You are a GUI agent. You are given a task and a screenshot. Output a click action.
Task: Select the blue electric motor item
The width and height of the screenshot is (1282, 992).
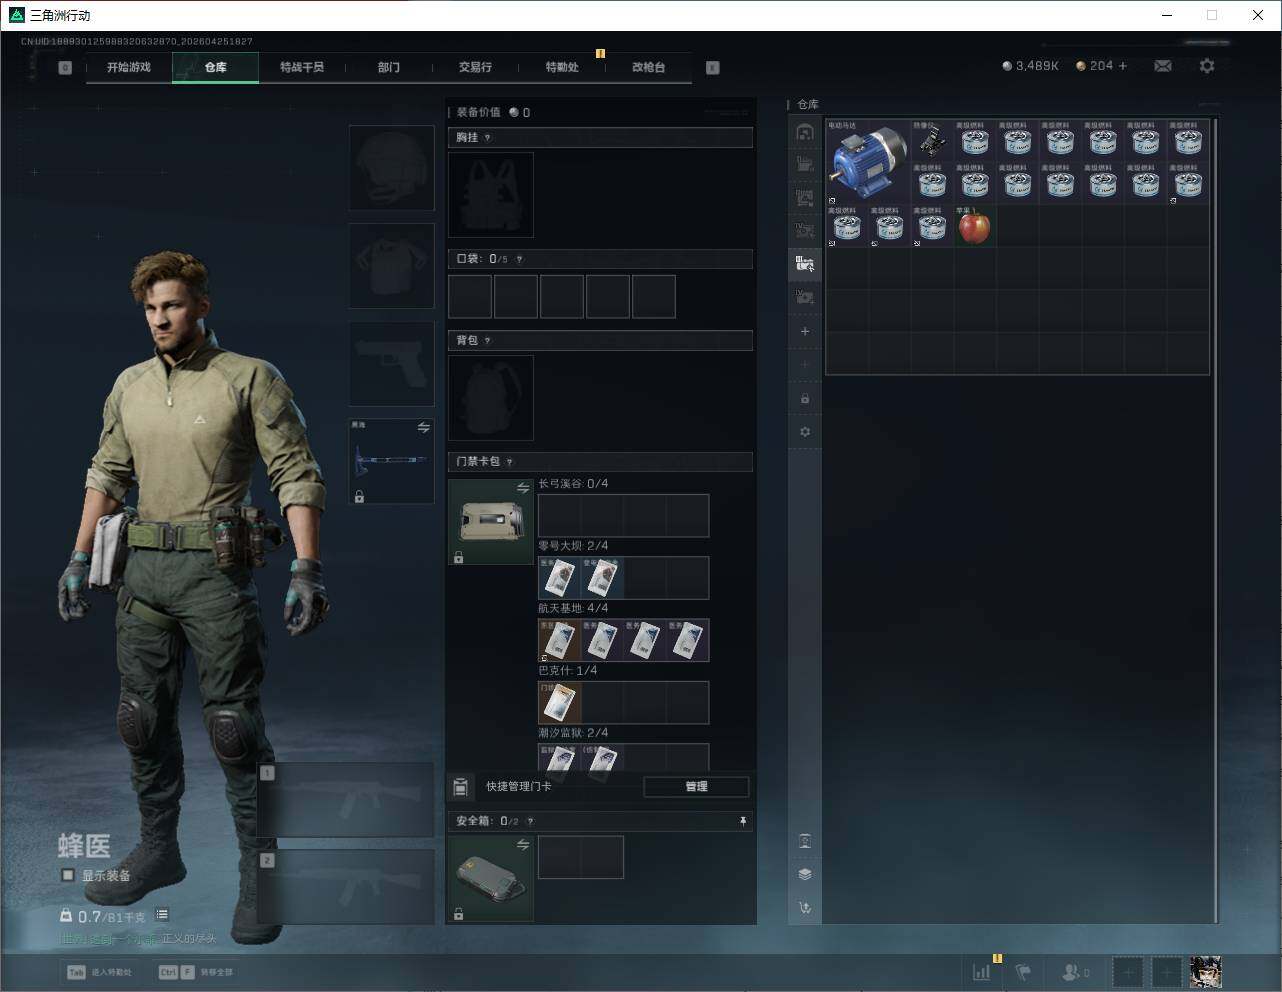868,162
